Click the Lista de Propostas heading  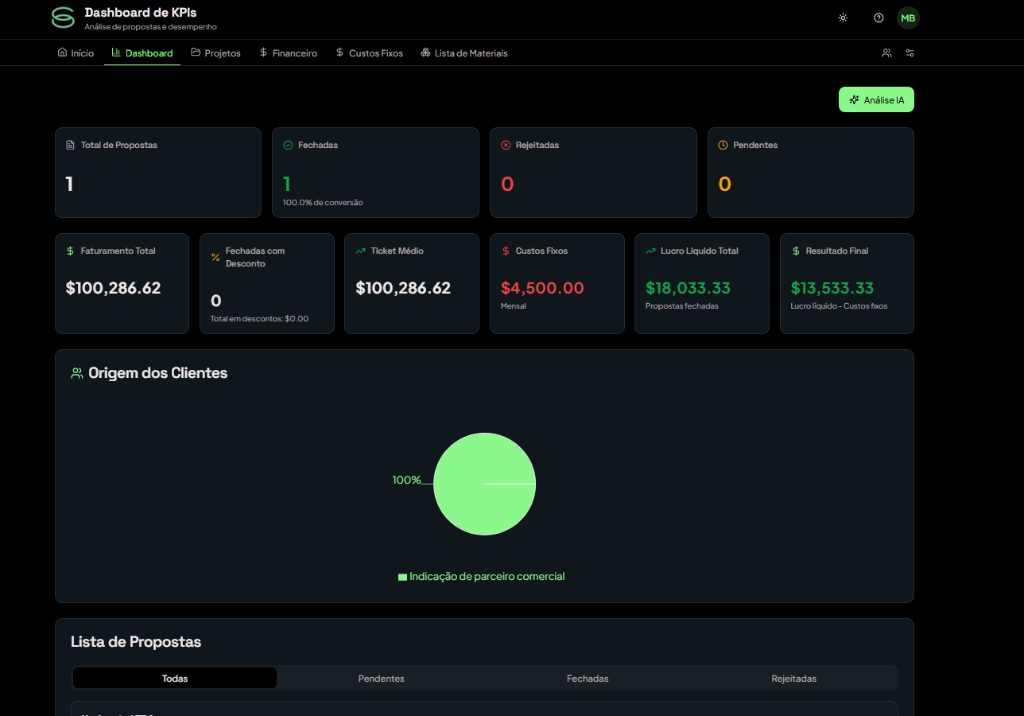pyautogui.click(x=136, y=642)
